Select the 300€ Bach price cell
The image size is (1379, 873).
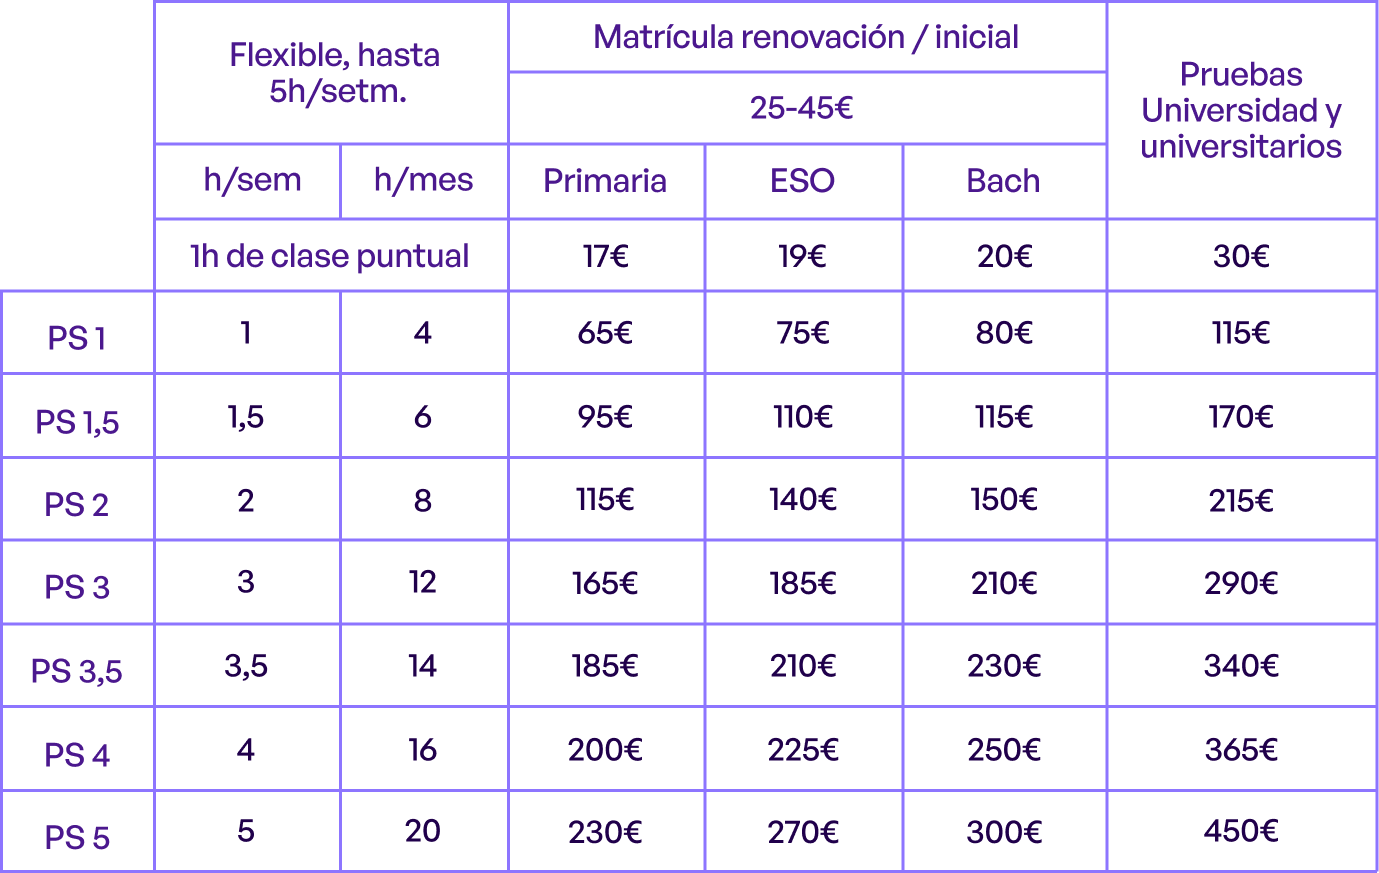point(1004,831)
